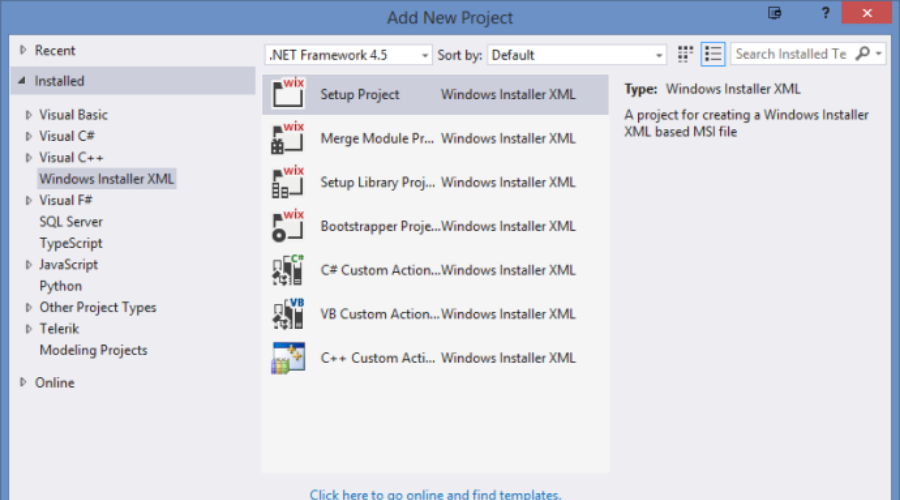Select the Installed label

(59, 81)
